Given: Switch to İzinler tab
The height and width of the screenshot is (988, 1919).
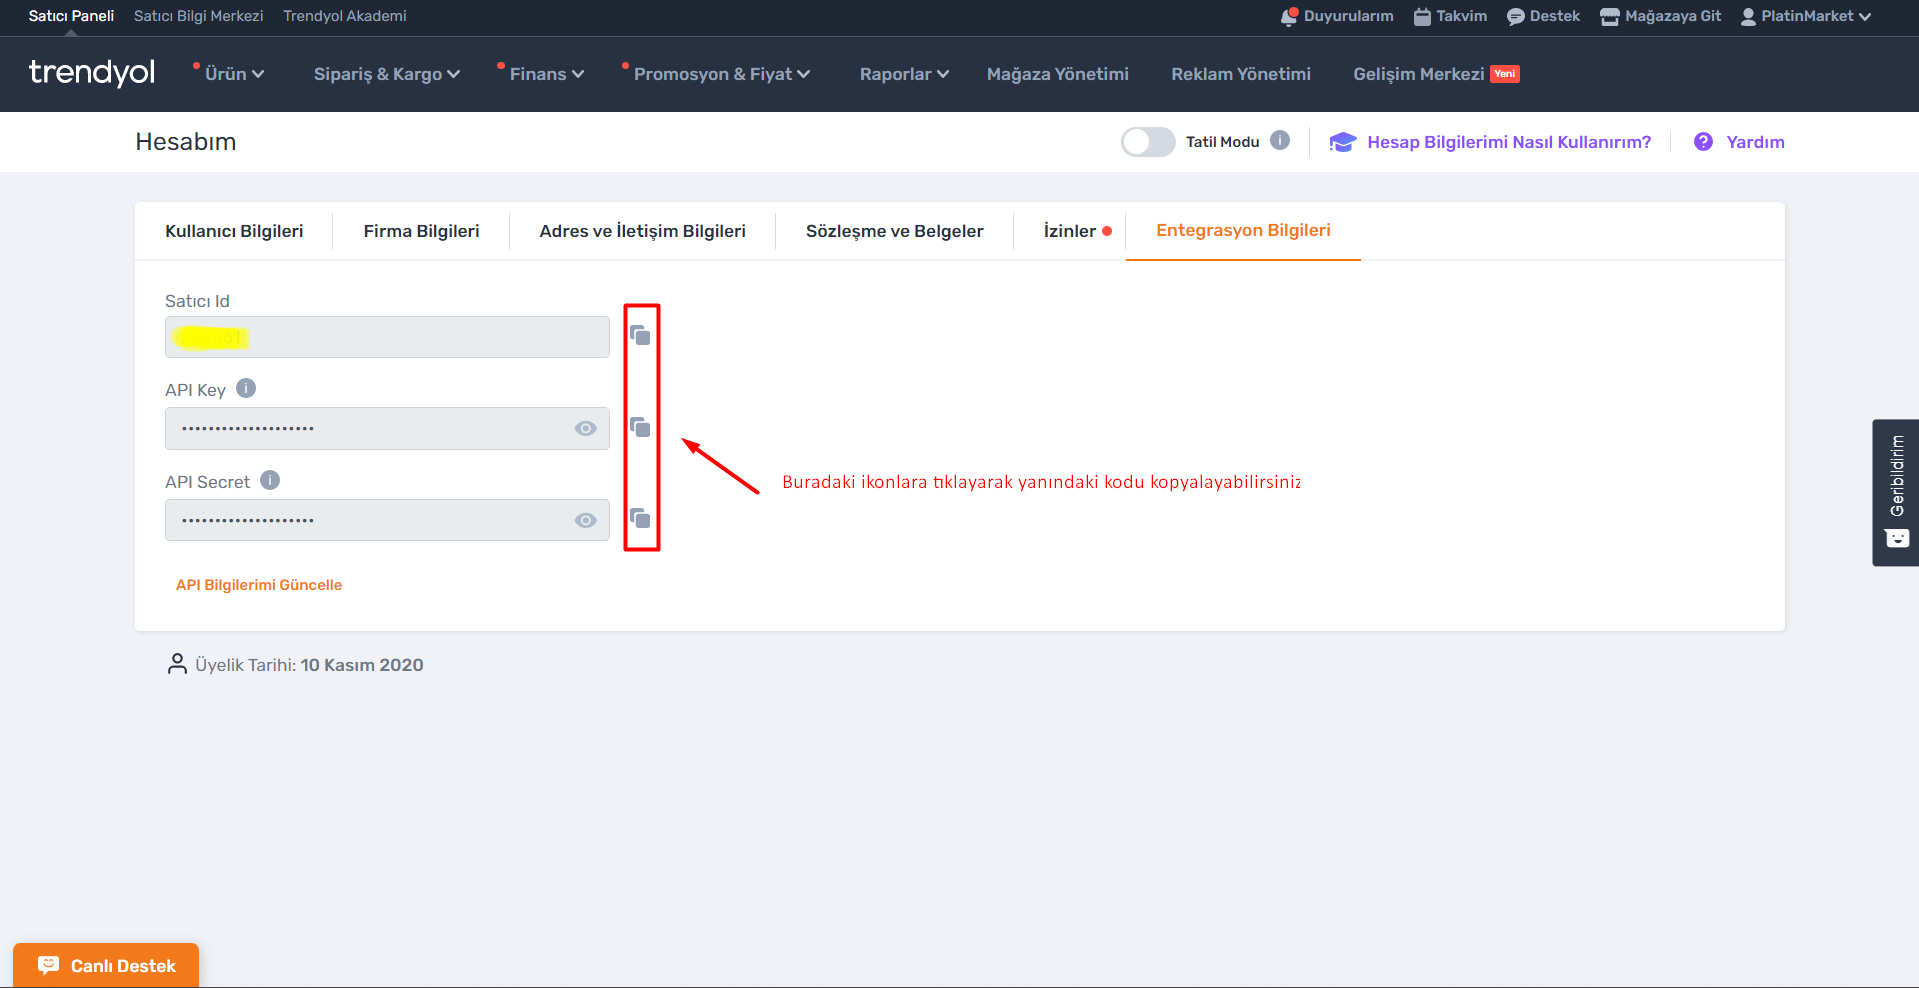Looking at the screenshot, I should pyautogui.click(x=1070, y=231).
